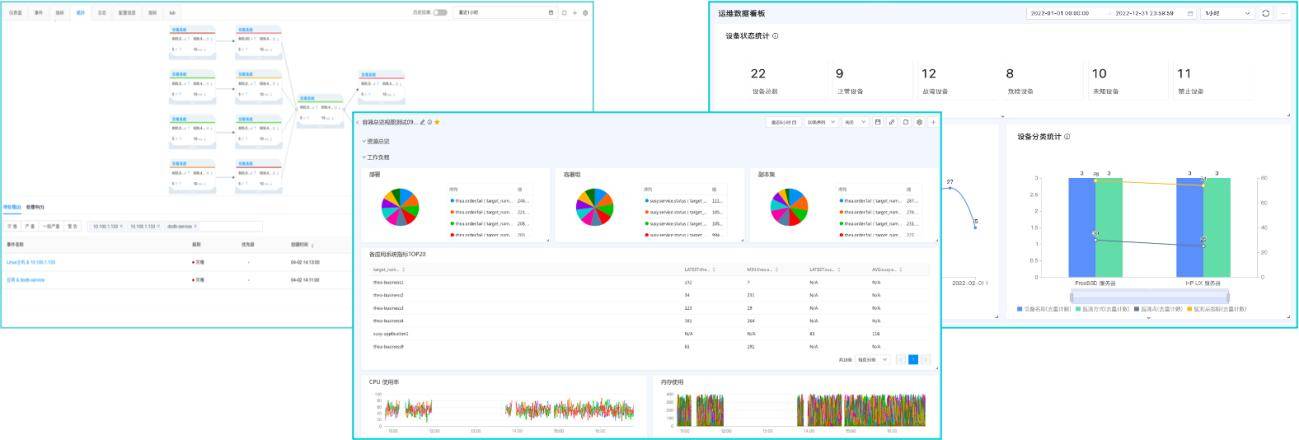The height and width of the screenshot is (440, 1299).
Task: Switch to the 配置信息 tab
Action: 127,13
